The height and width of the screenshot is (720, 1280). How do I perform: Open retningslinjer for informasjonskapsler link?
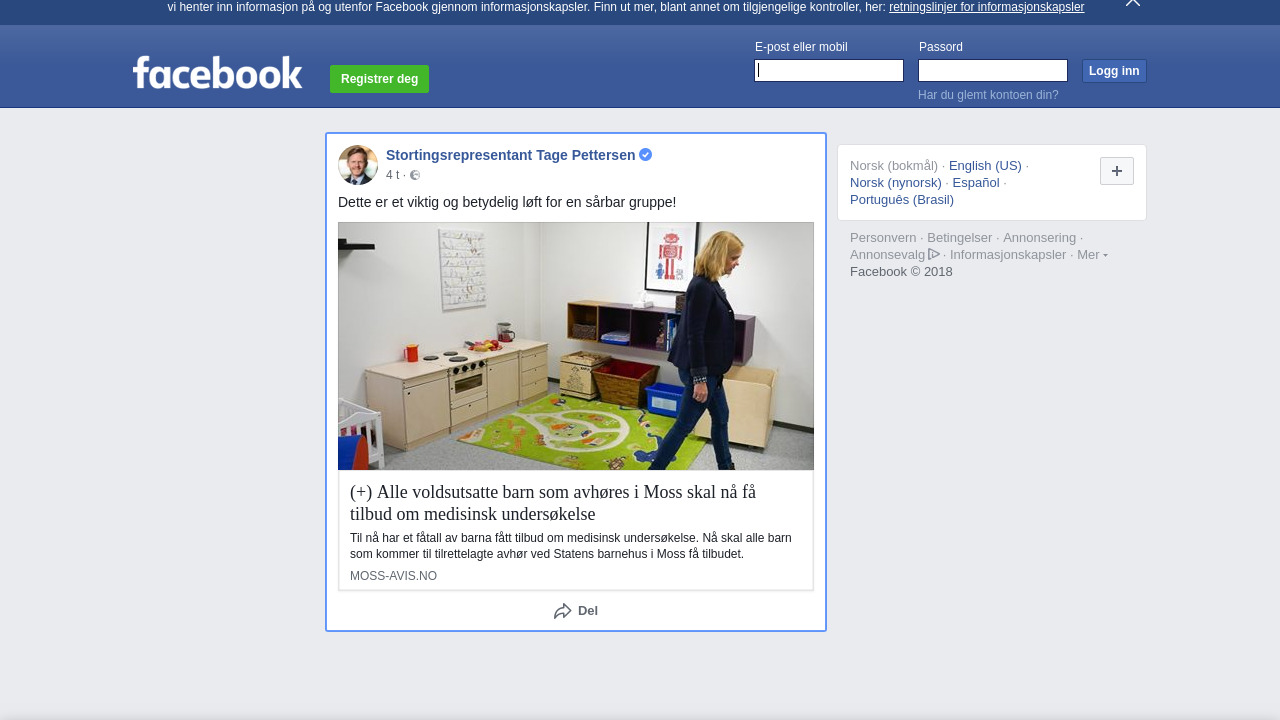pyautogui.click(x=986, y=7)
